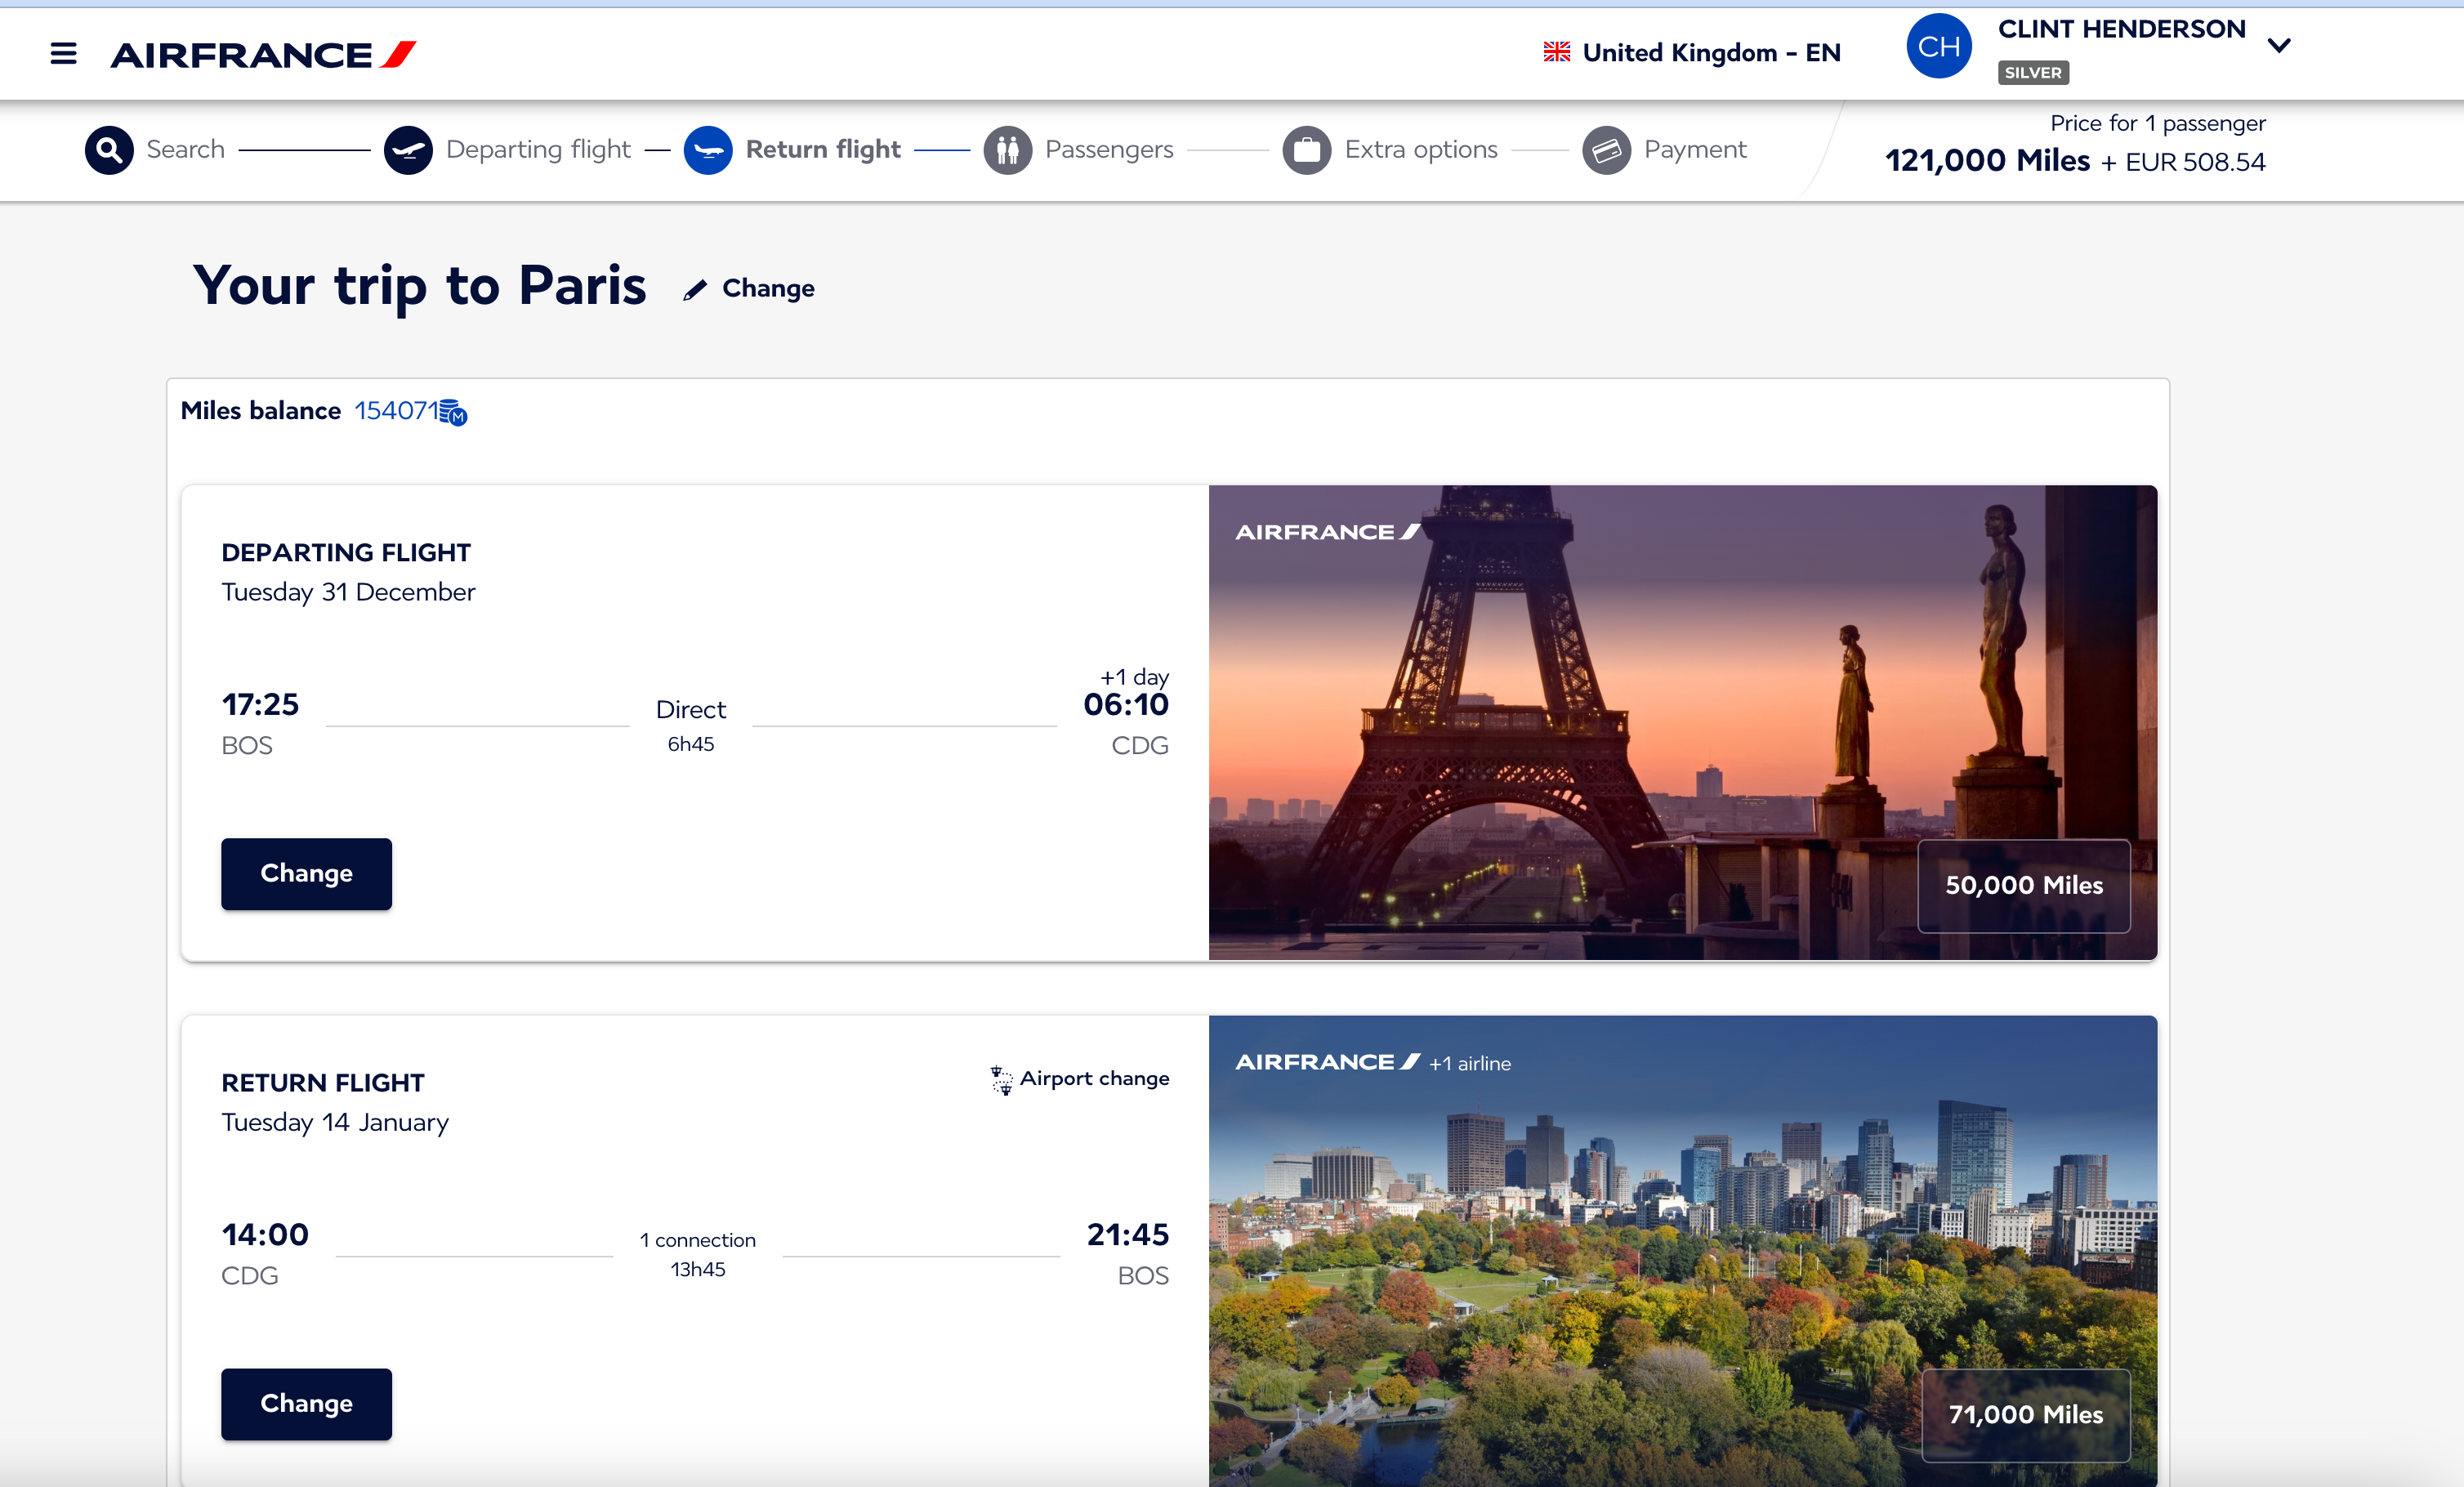Click the 71,000 Miles price box

click(x=2025, y=1415)
